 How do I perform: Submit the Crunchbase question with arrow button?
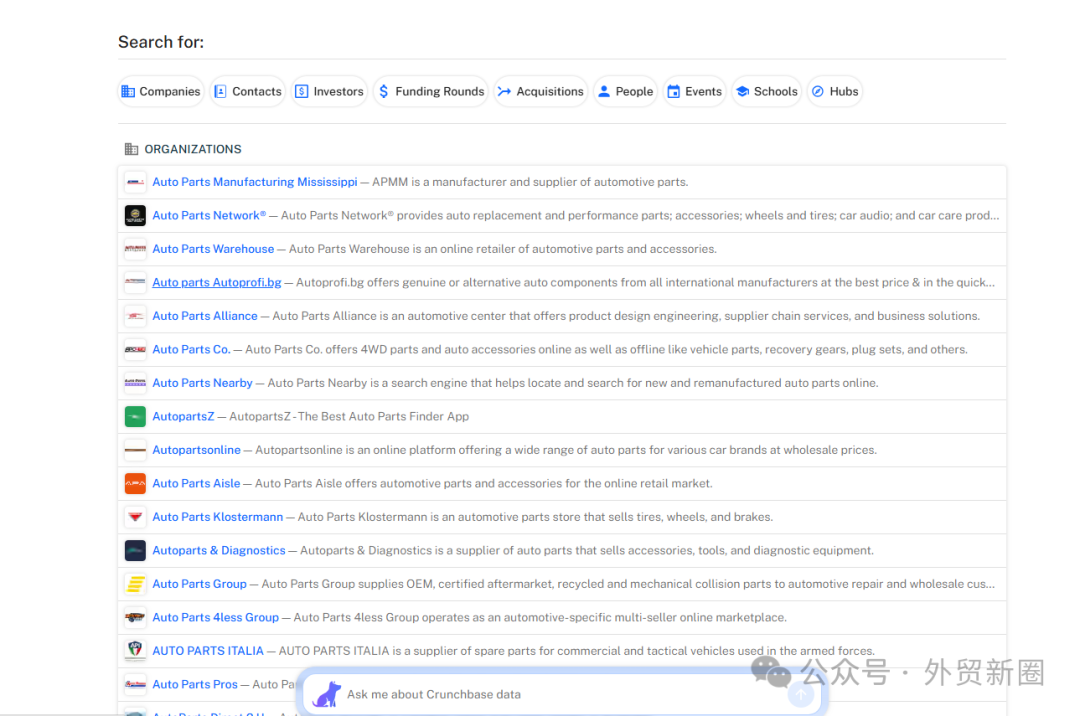point(801,695)
